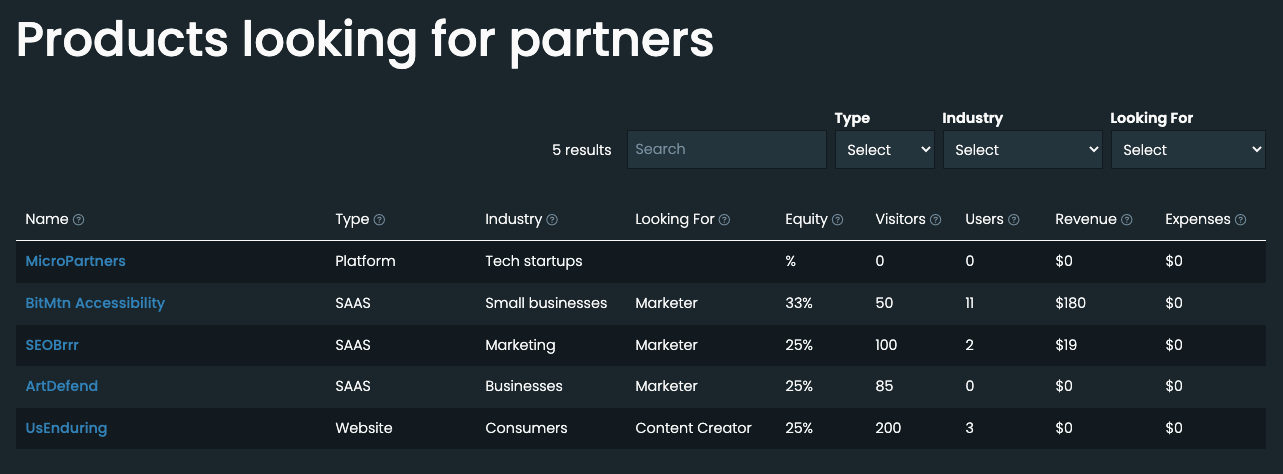
Task: Click the help icon next to Name
Action: [79, 220]
